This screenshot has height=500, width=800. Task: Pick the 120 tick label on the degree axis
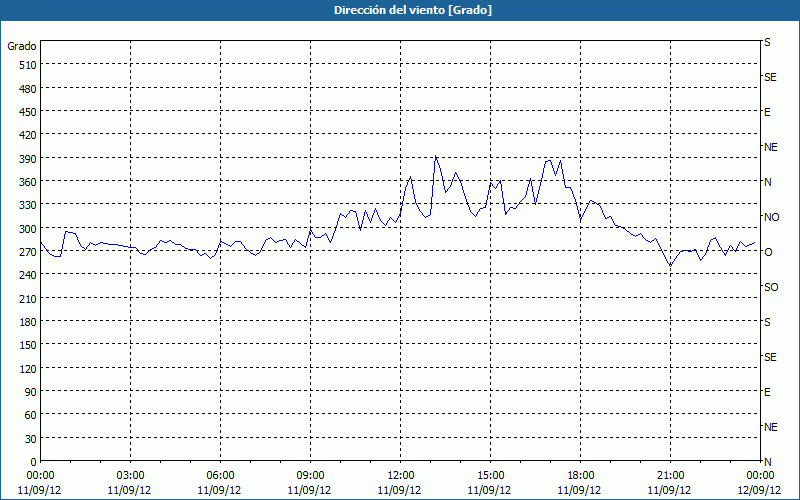(x=28, y=368)
